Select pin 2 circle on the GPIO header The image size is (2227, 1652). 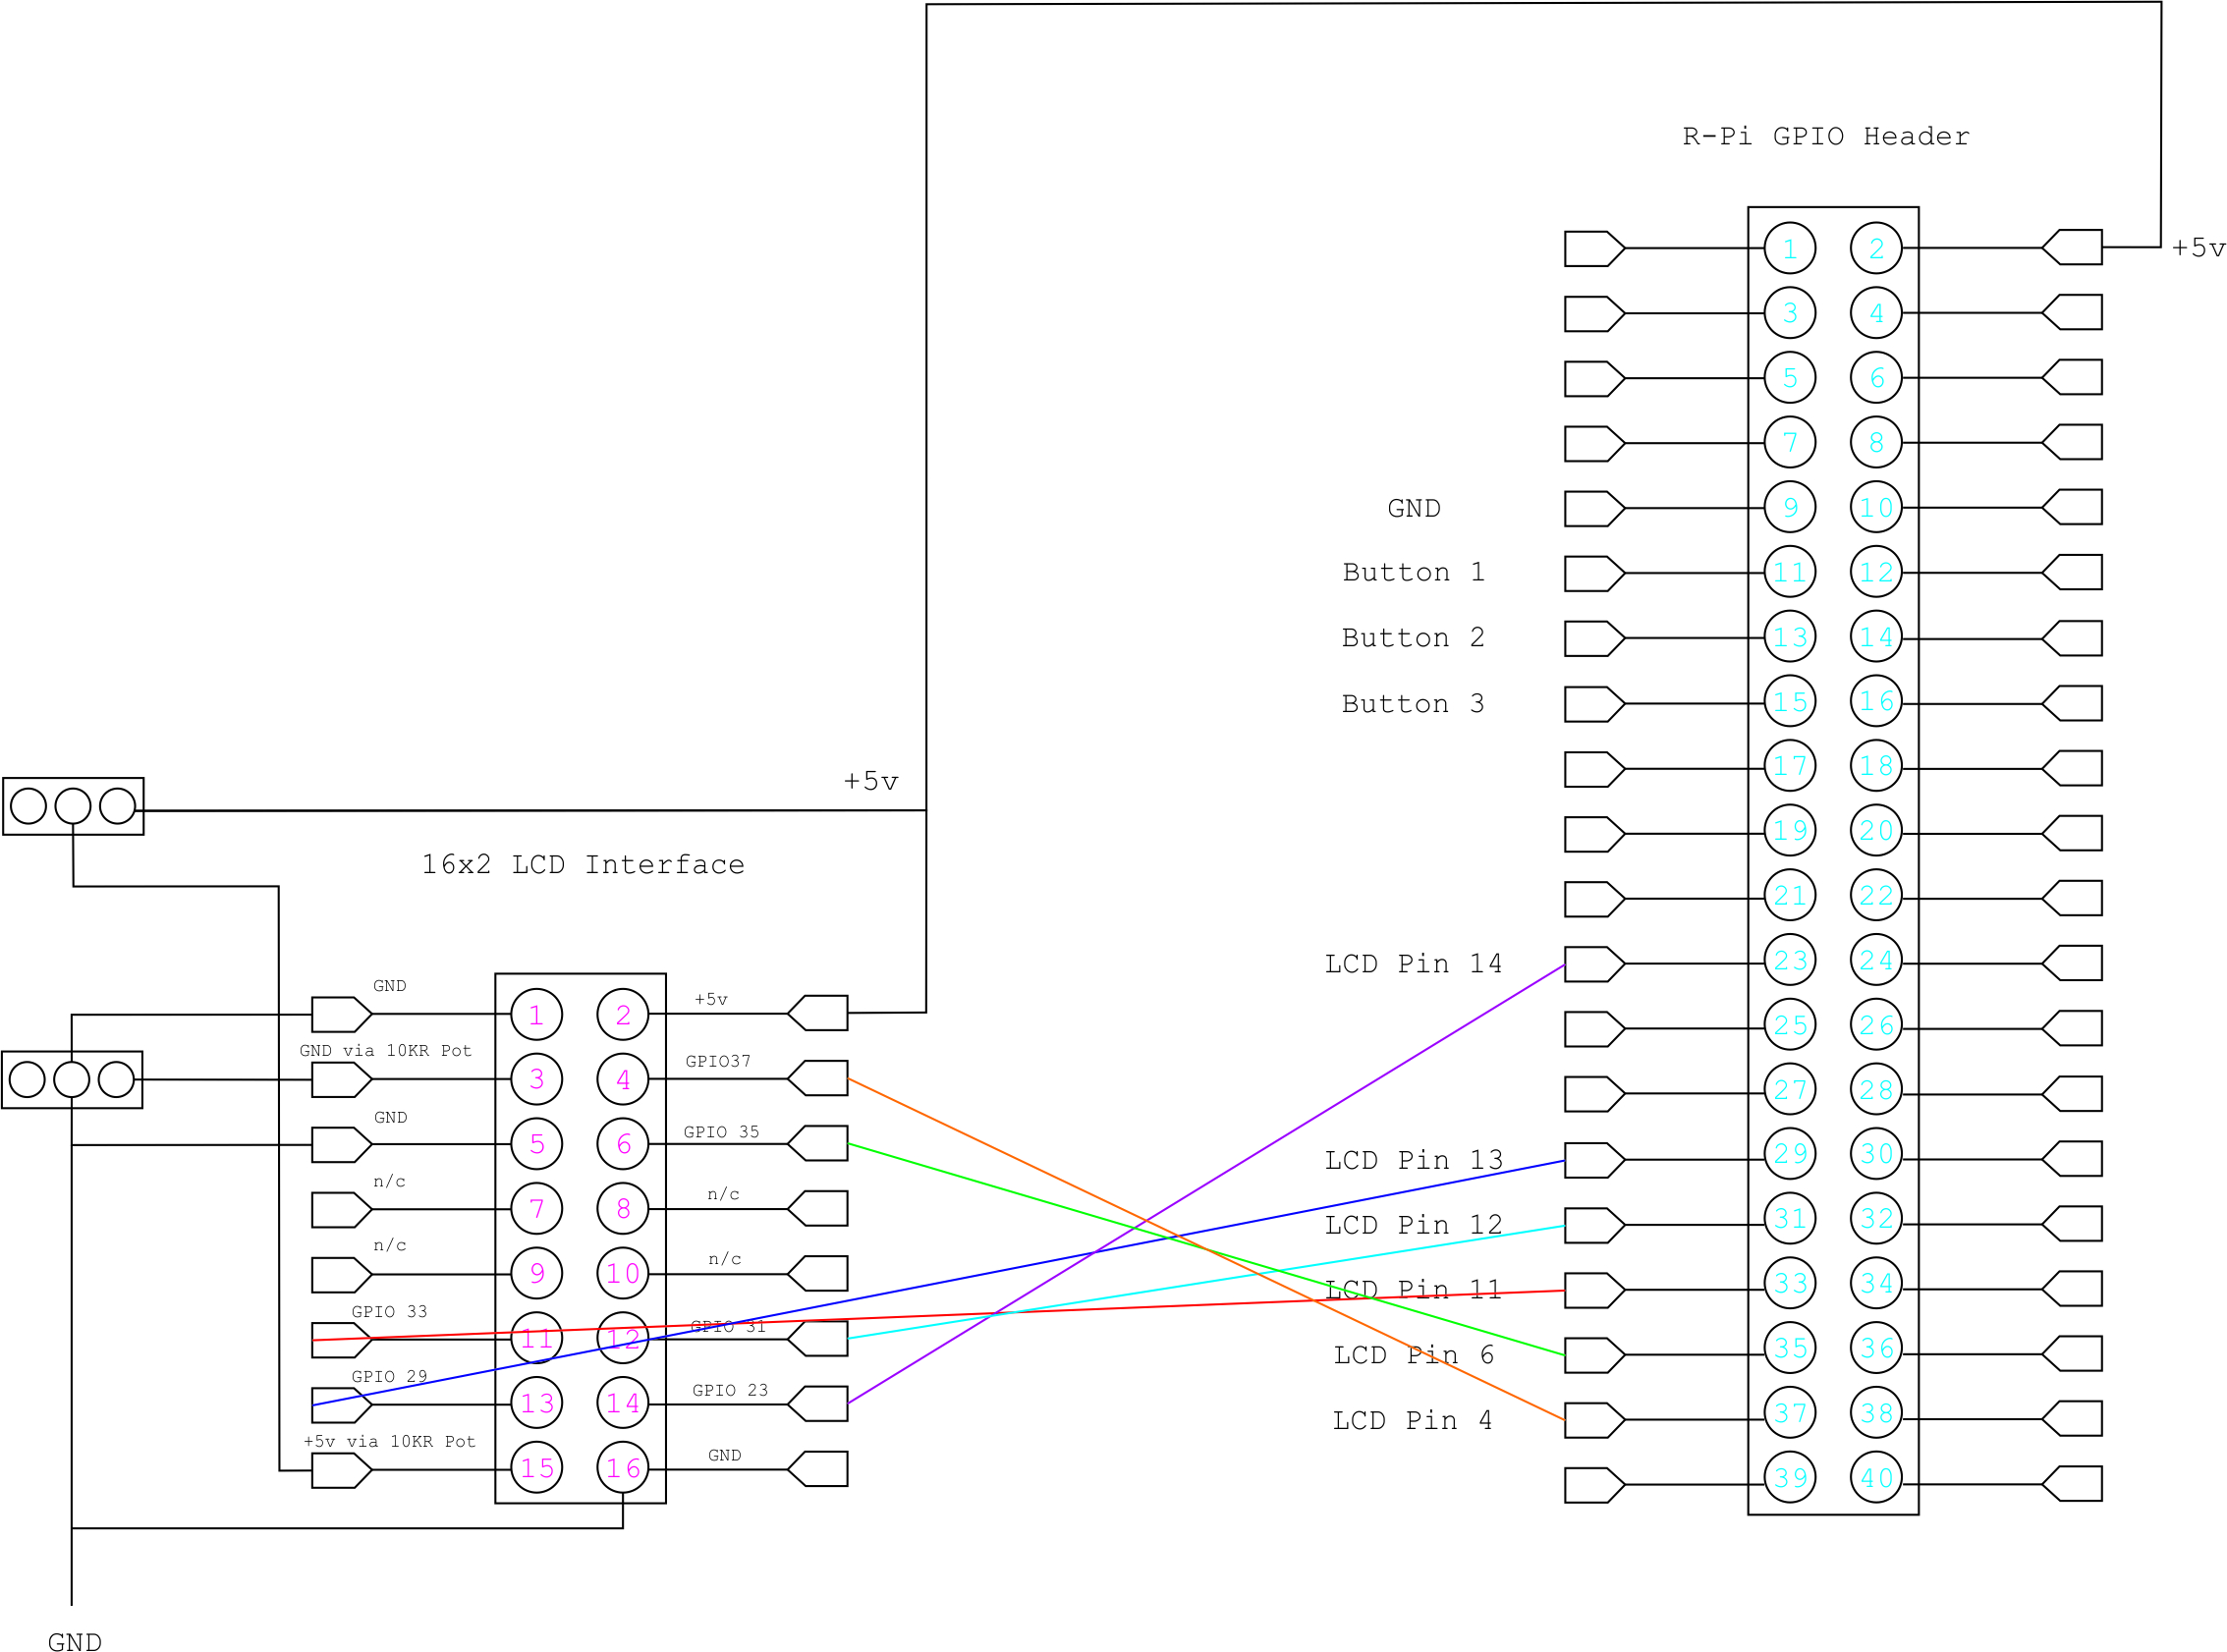coord(1876,248)
